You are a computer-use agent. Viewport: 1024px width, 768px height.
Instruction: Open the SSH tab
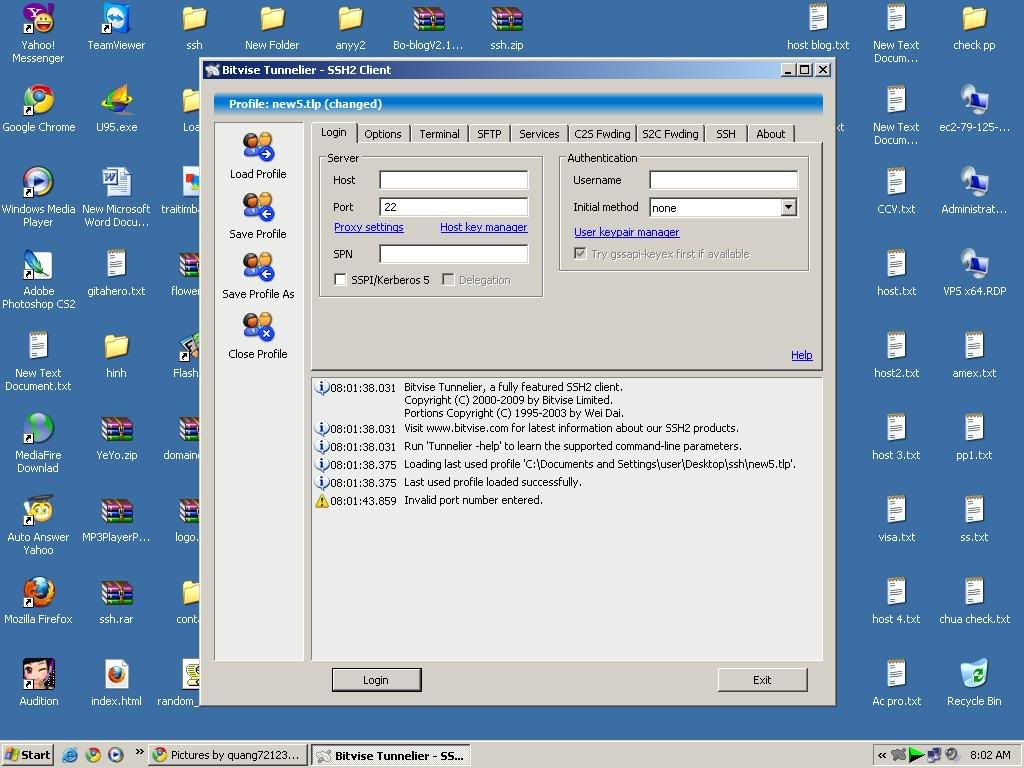[726, 134]
